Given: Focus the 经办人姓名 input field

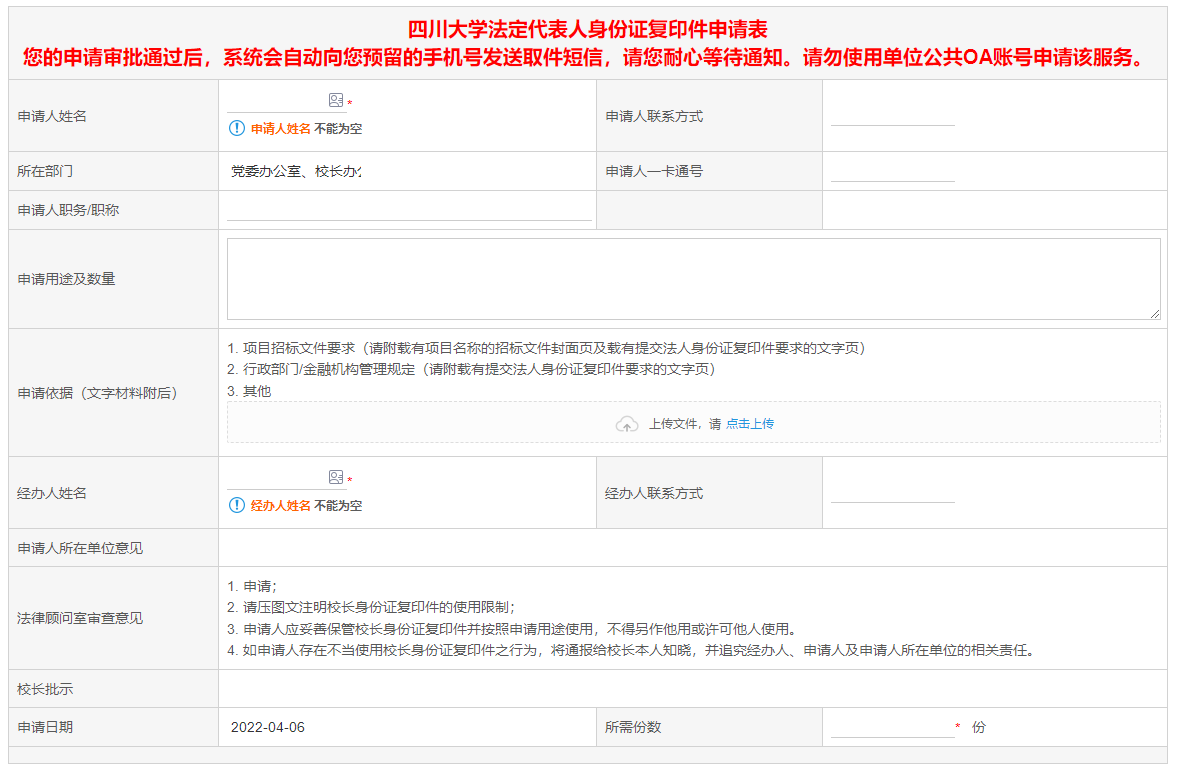Looking at the screenshot, I should click(276, 478).
